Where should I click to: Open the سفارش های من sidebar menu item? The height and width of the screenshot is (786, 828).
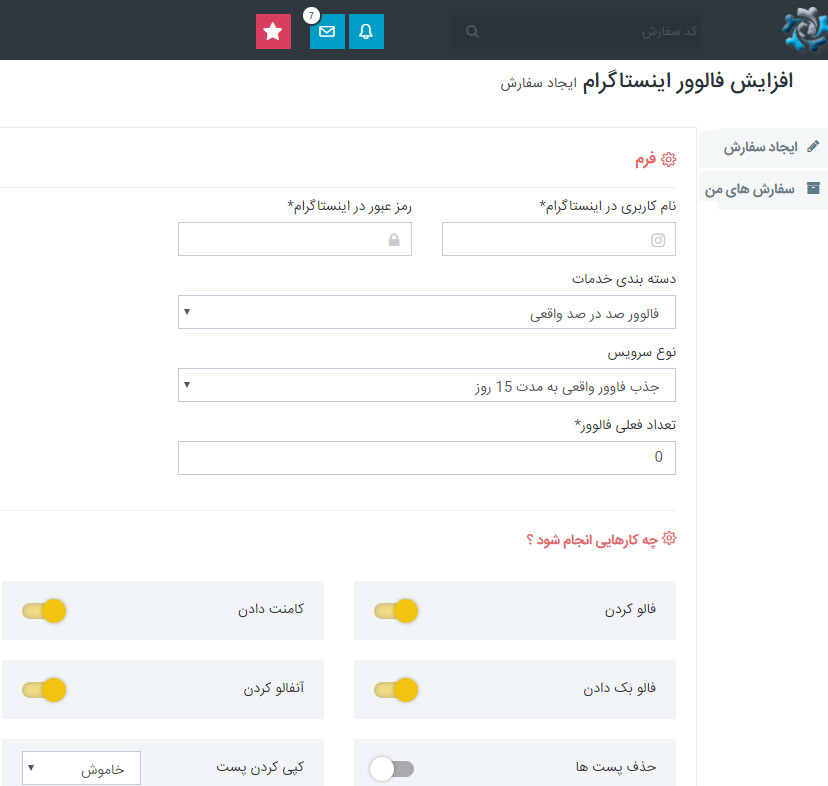(x=764, y=189)
